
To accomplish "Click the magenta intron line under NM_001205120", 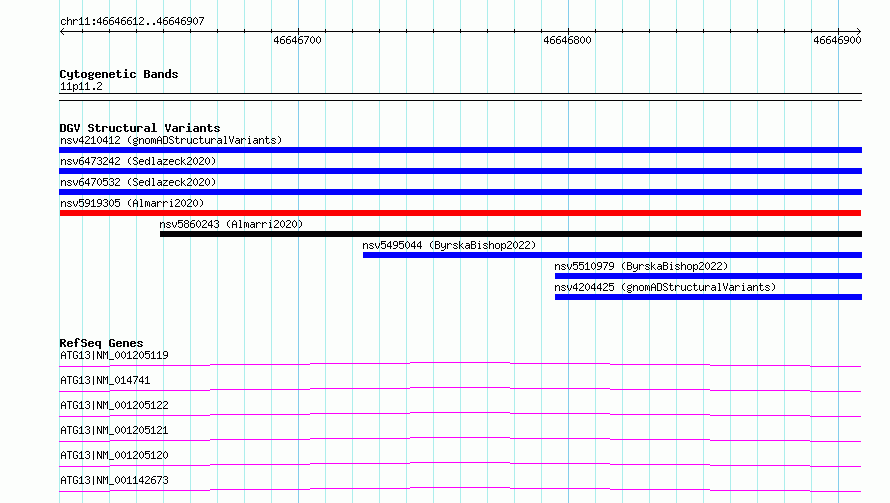I will 460,463.
